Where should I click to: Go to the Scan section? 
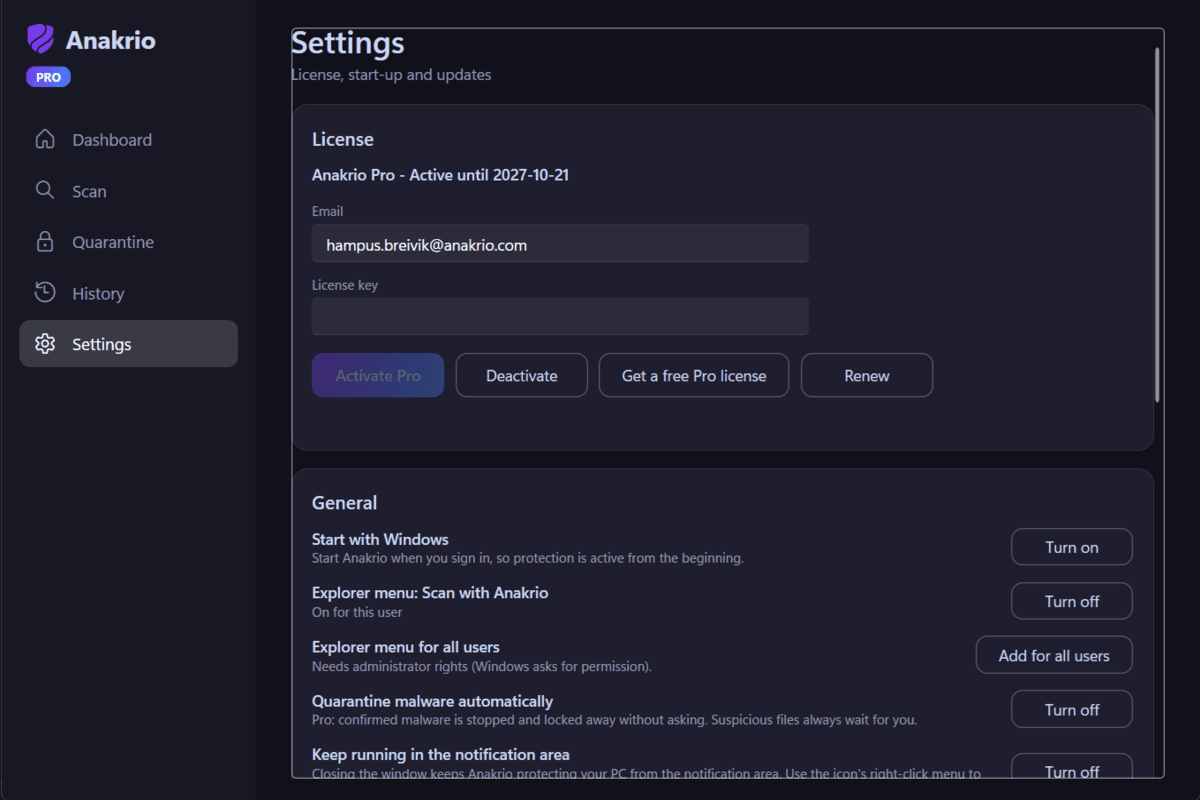129,191
